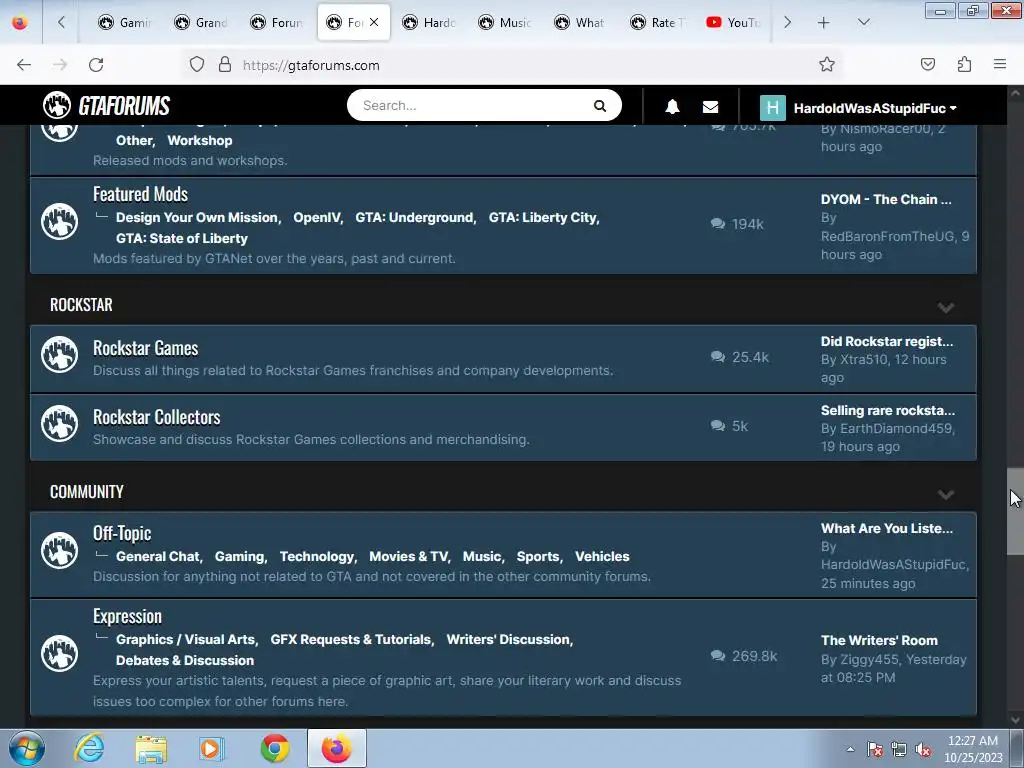The height and width of the screenshot is (768, 1024).
Task: Show hidden system tray icons
Action: 850,750
